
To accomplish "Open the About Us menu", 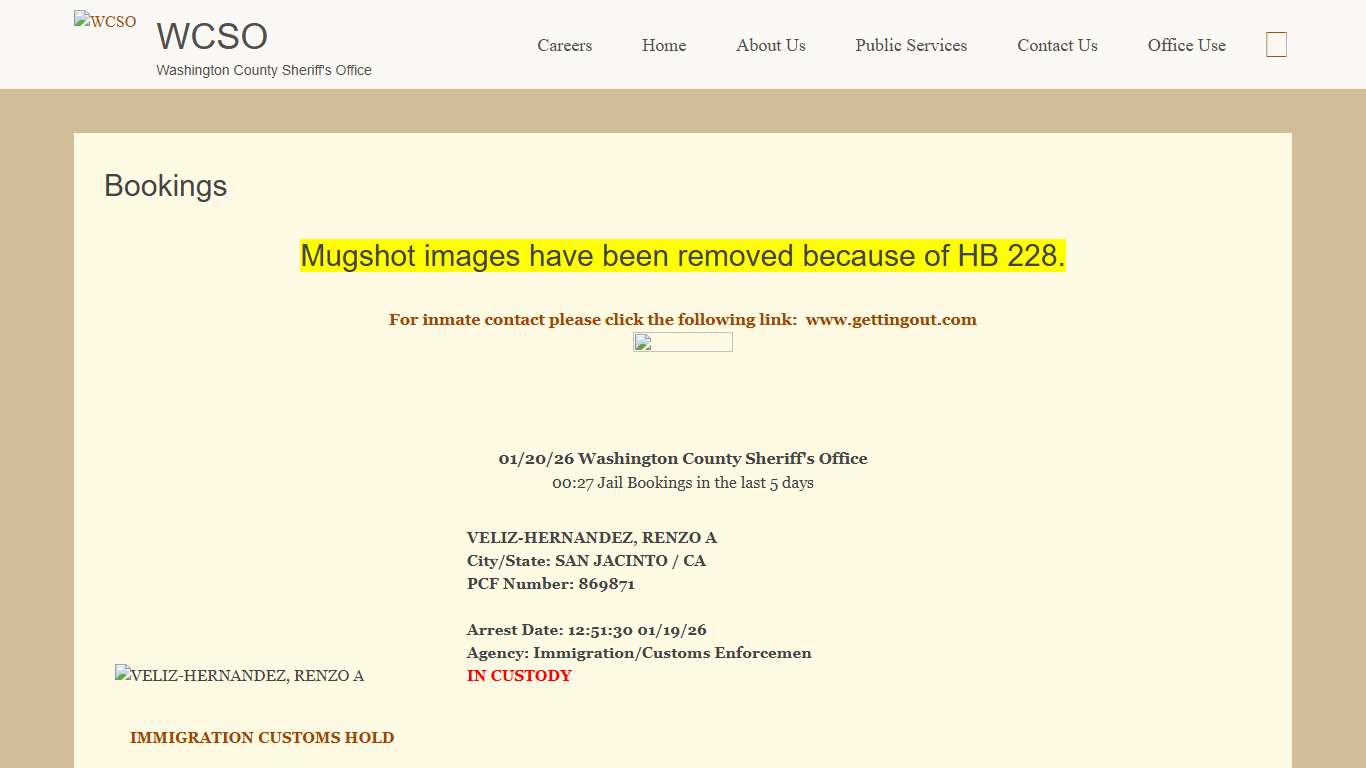I will point(770,45).
